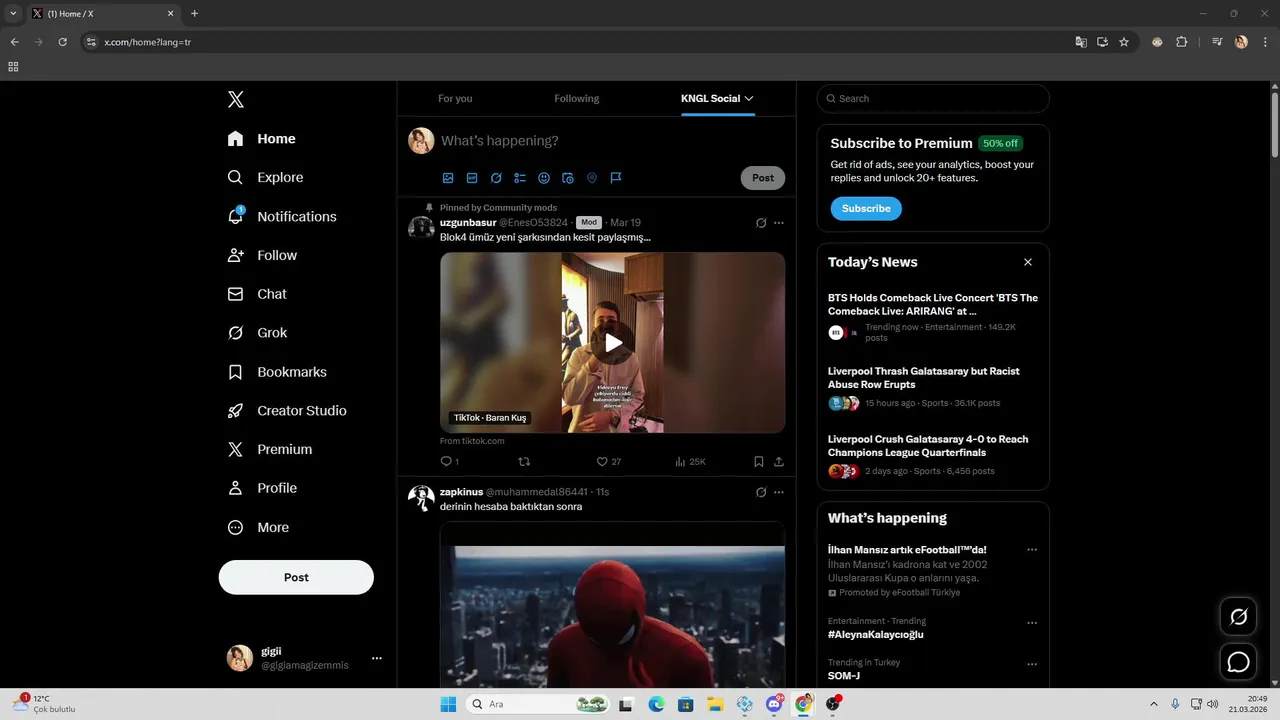The width and height of the screenshot is (1280, 720).
Task: Open Notifications with the bell icon
Action: pyautogui.click(x=282, y=216)
